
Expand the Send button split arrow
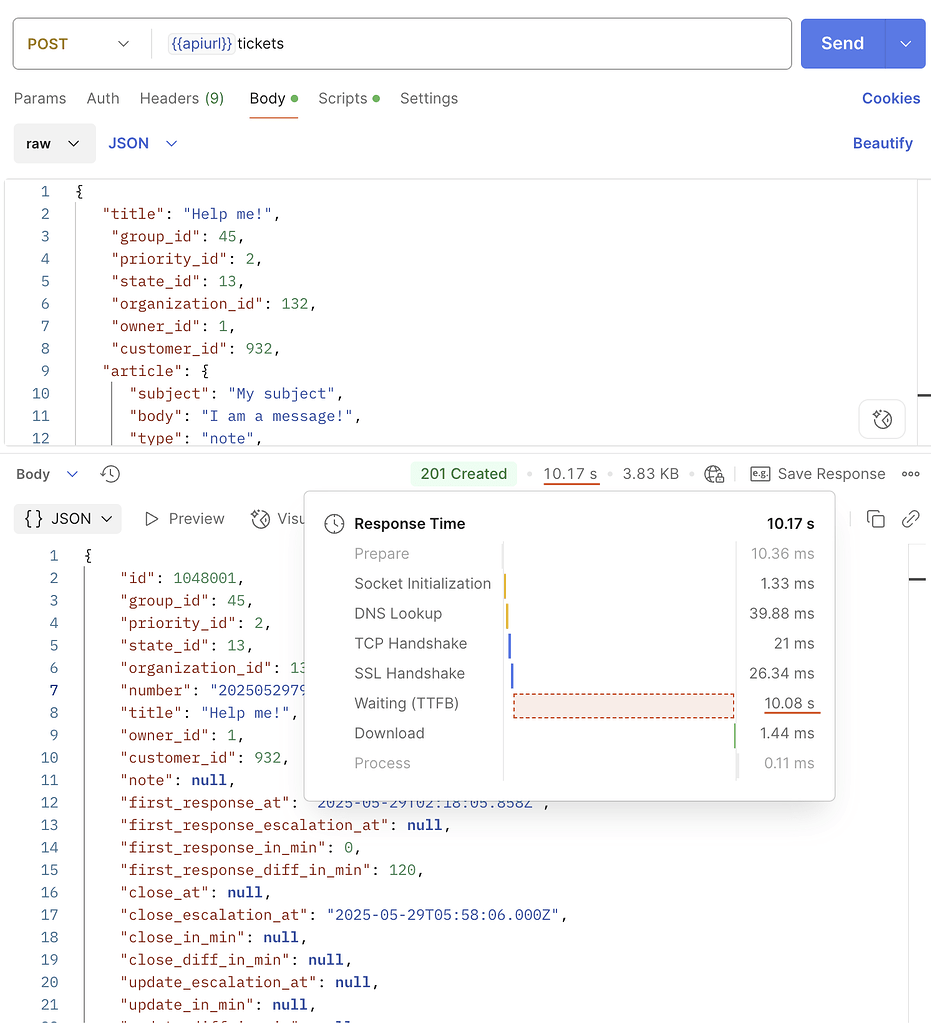coord(903,43)
